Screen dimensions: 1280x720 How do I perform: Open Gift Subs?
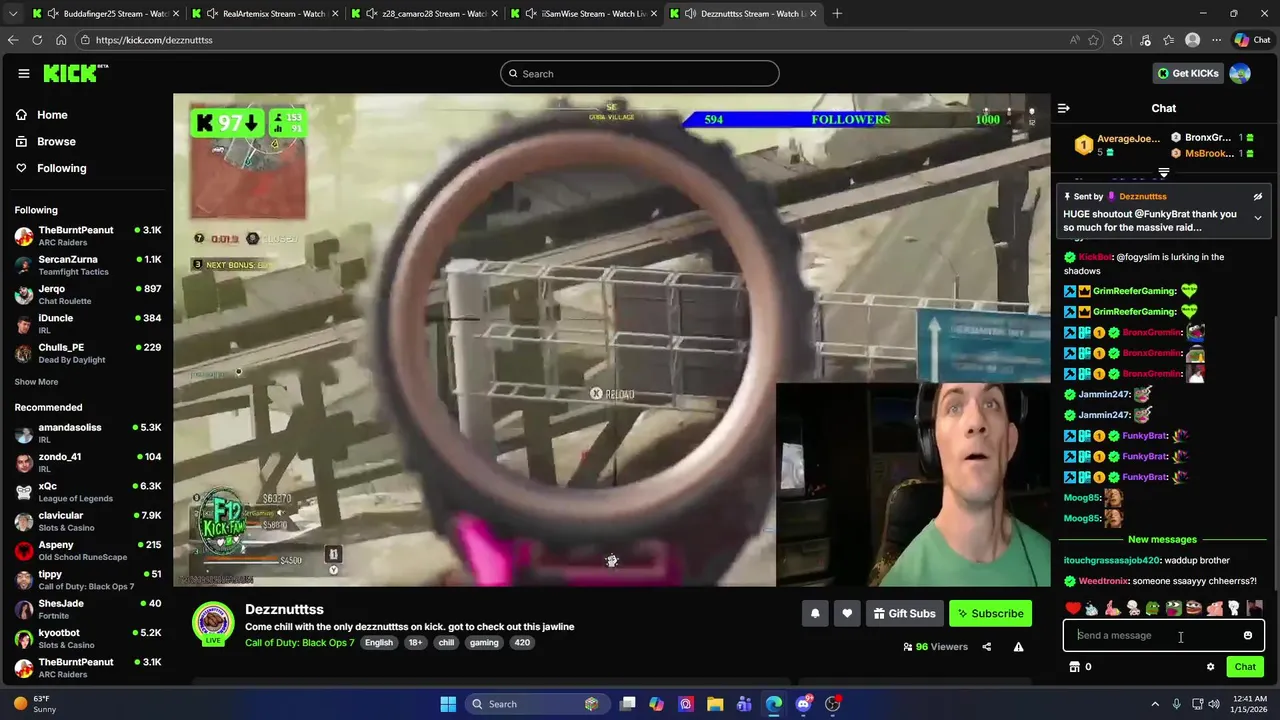click(x=904, y=614)
